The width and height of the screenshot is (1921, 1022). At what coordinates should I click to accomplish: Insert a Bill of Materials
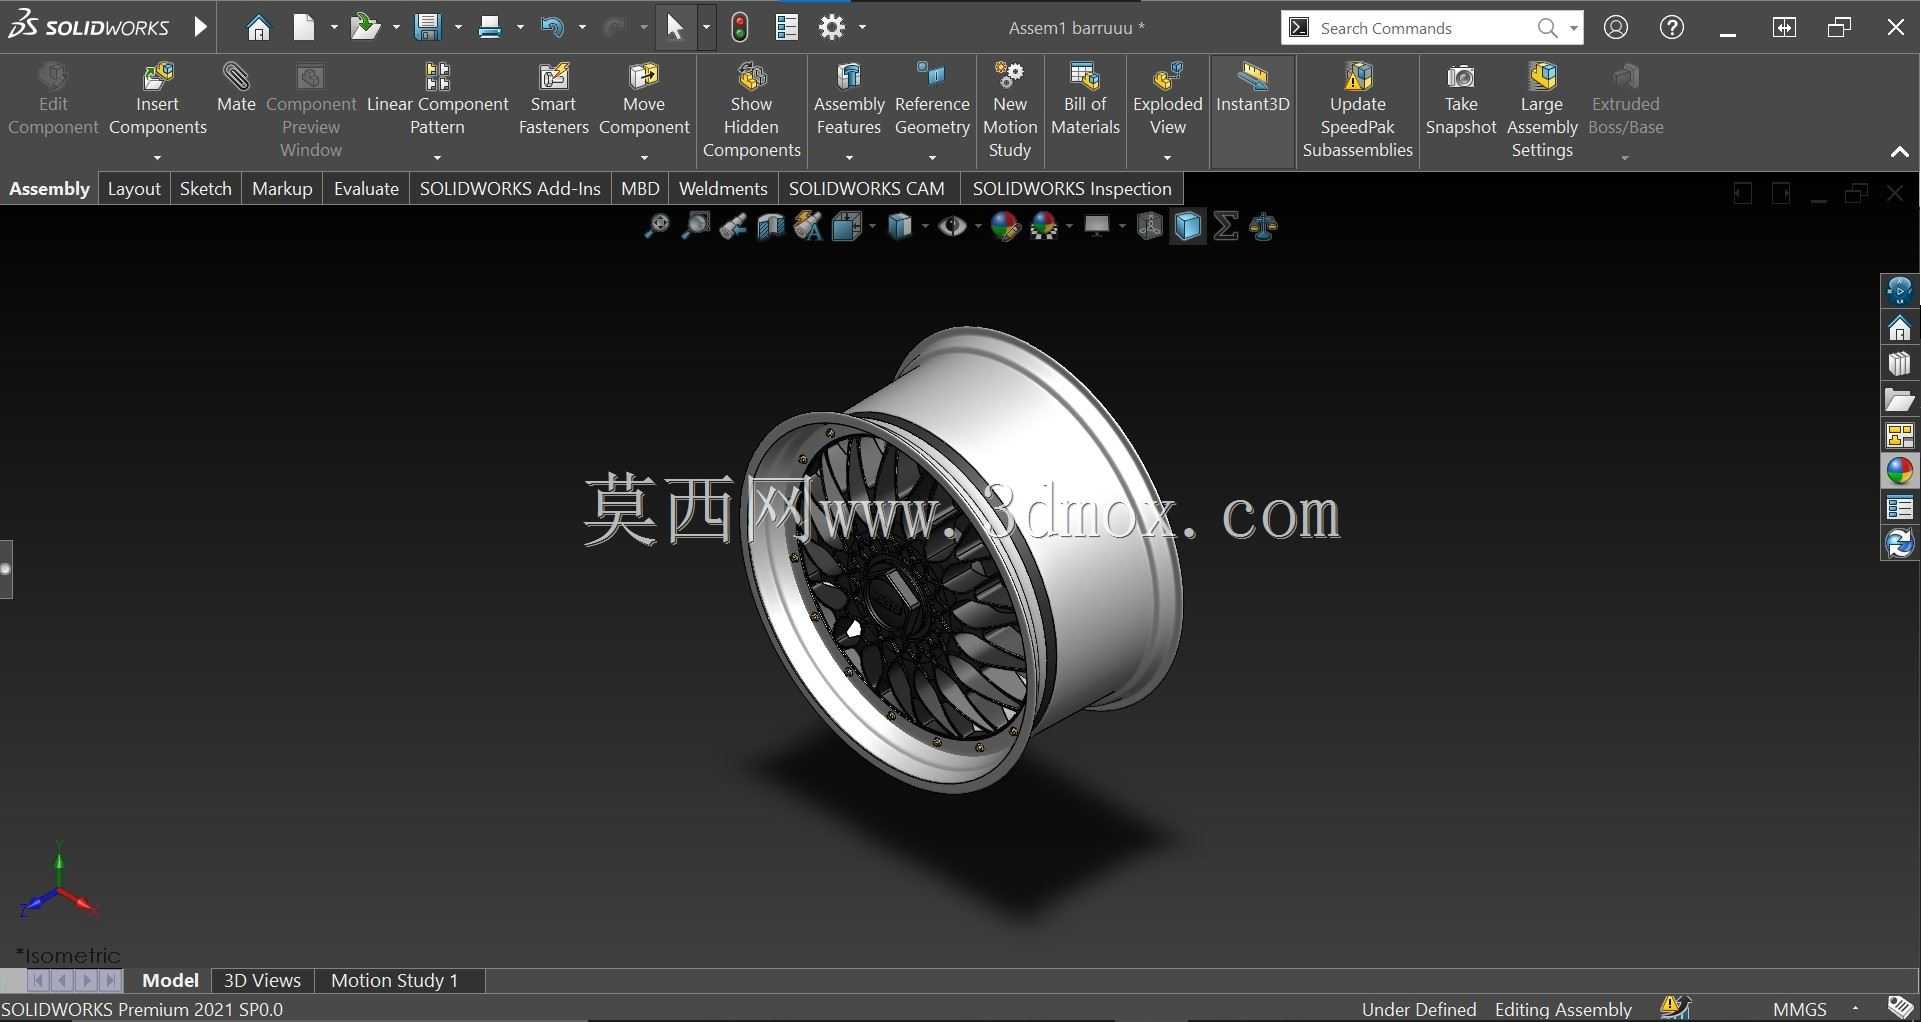pos(1085,100)
